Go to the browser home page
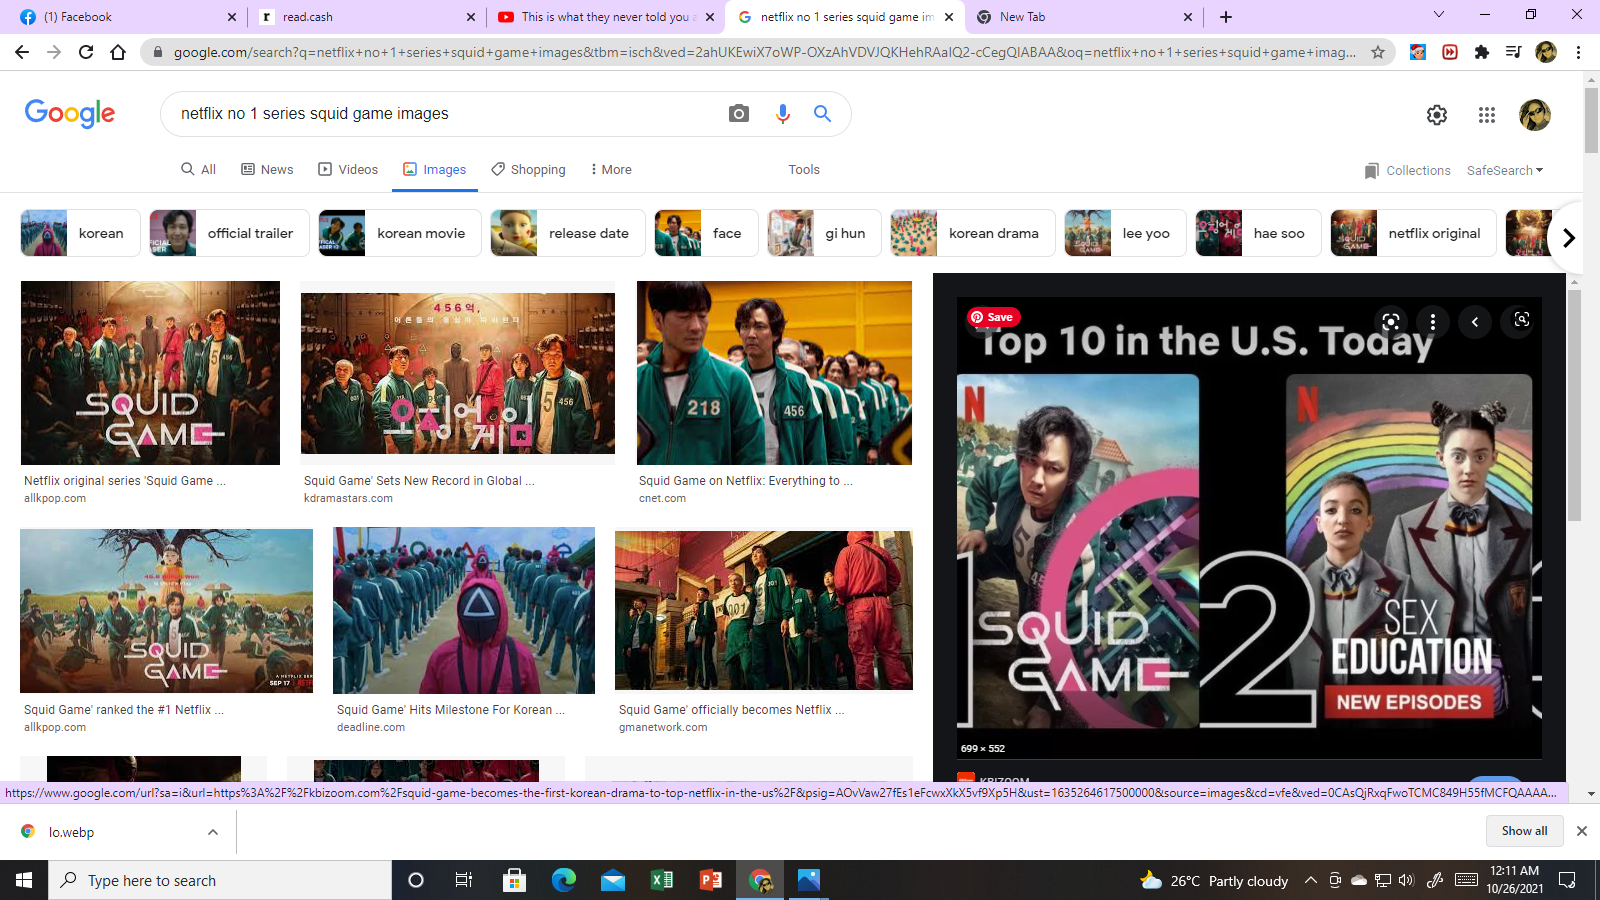This screenshot has width=1600, height=900. pyautogui.click(x=118, y=52)
